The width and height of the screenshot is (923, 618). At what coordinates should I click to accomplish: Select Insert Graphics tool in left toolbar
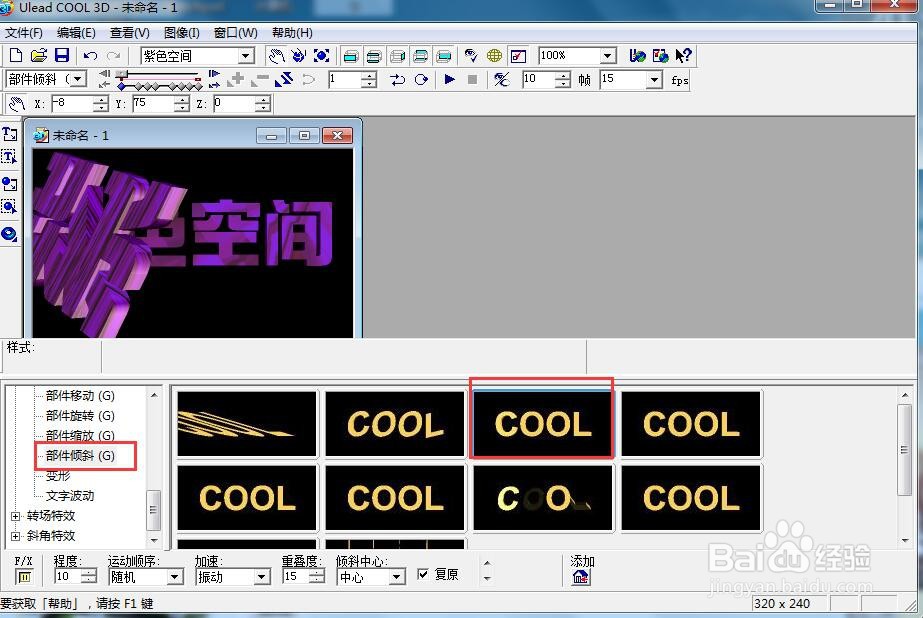point(9,184)
